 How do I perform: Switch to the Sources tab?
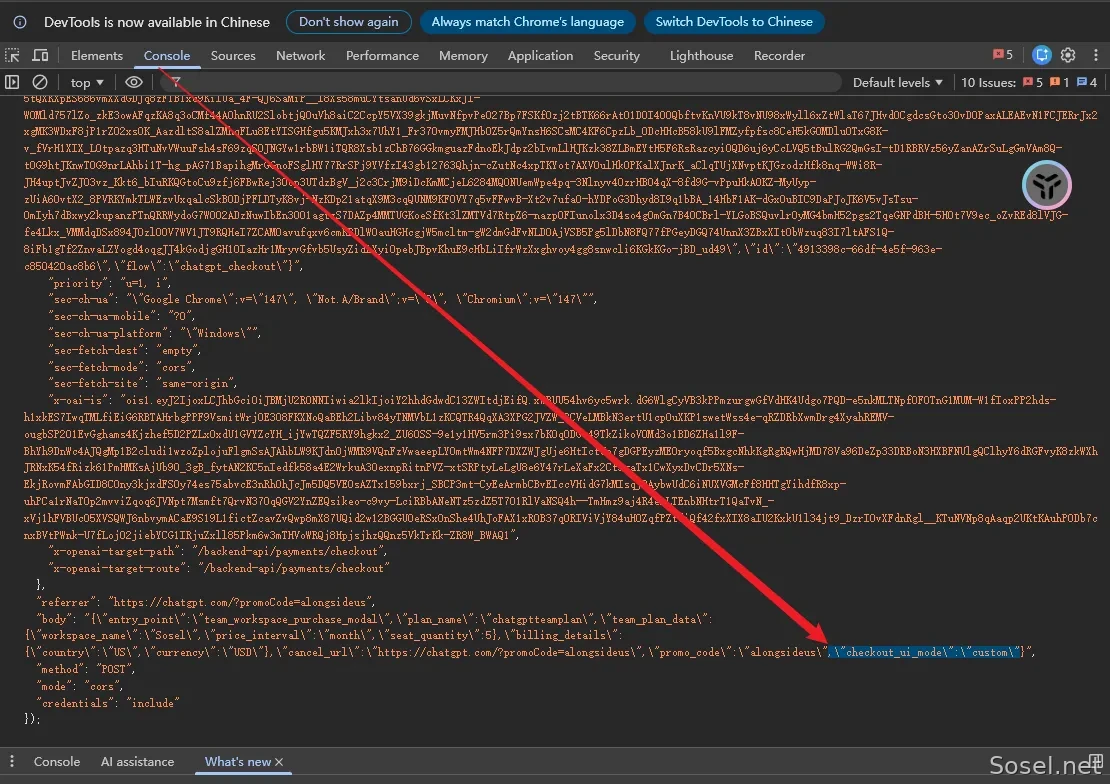coord(233,55)
